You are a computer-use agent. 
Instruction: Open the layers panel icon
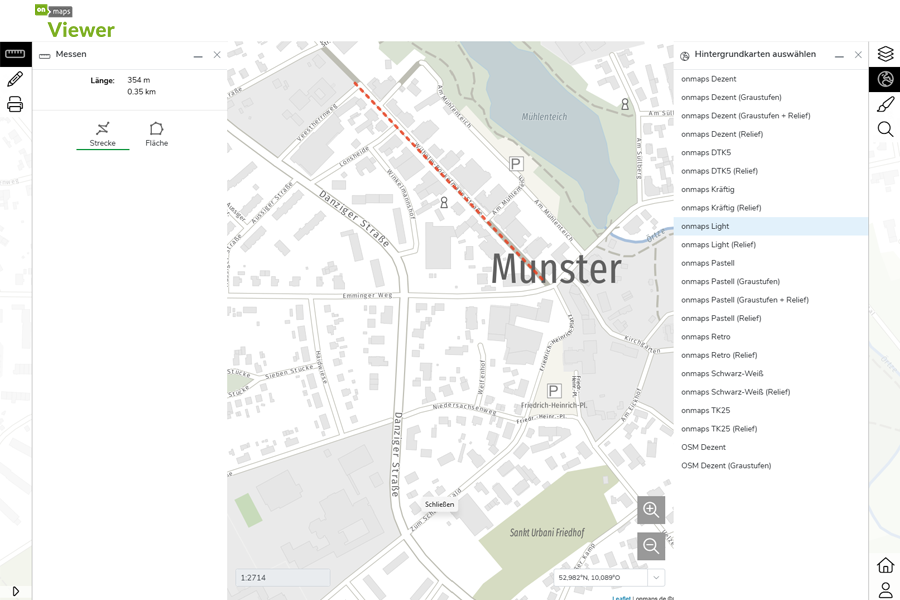pos(885,54)
